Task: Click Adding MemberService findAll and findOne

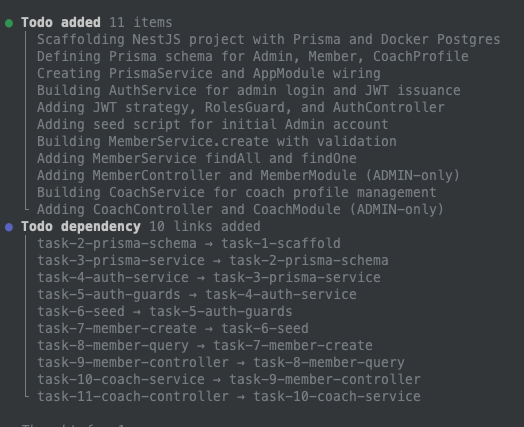Action: (x=196, y=158)
